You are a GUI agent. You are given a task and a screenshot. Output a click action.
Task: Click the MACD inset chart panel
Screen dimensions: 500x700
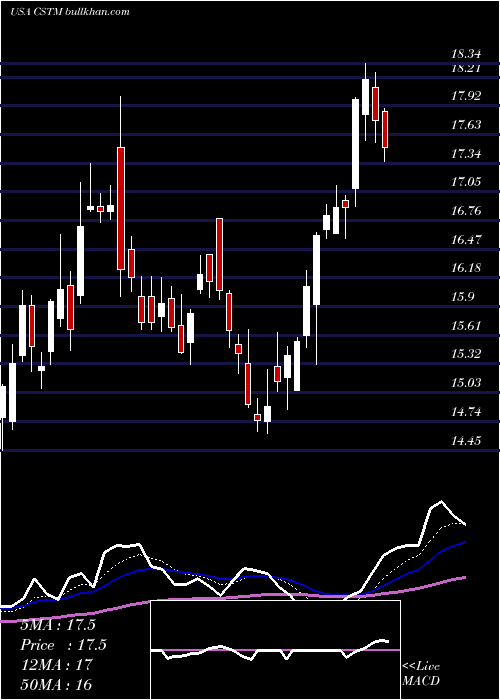pos(275,650)
